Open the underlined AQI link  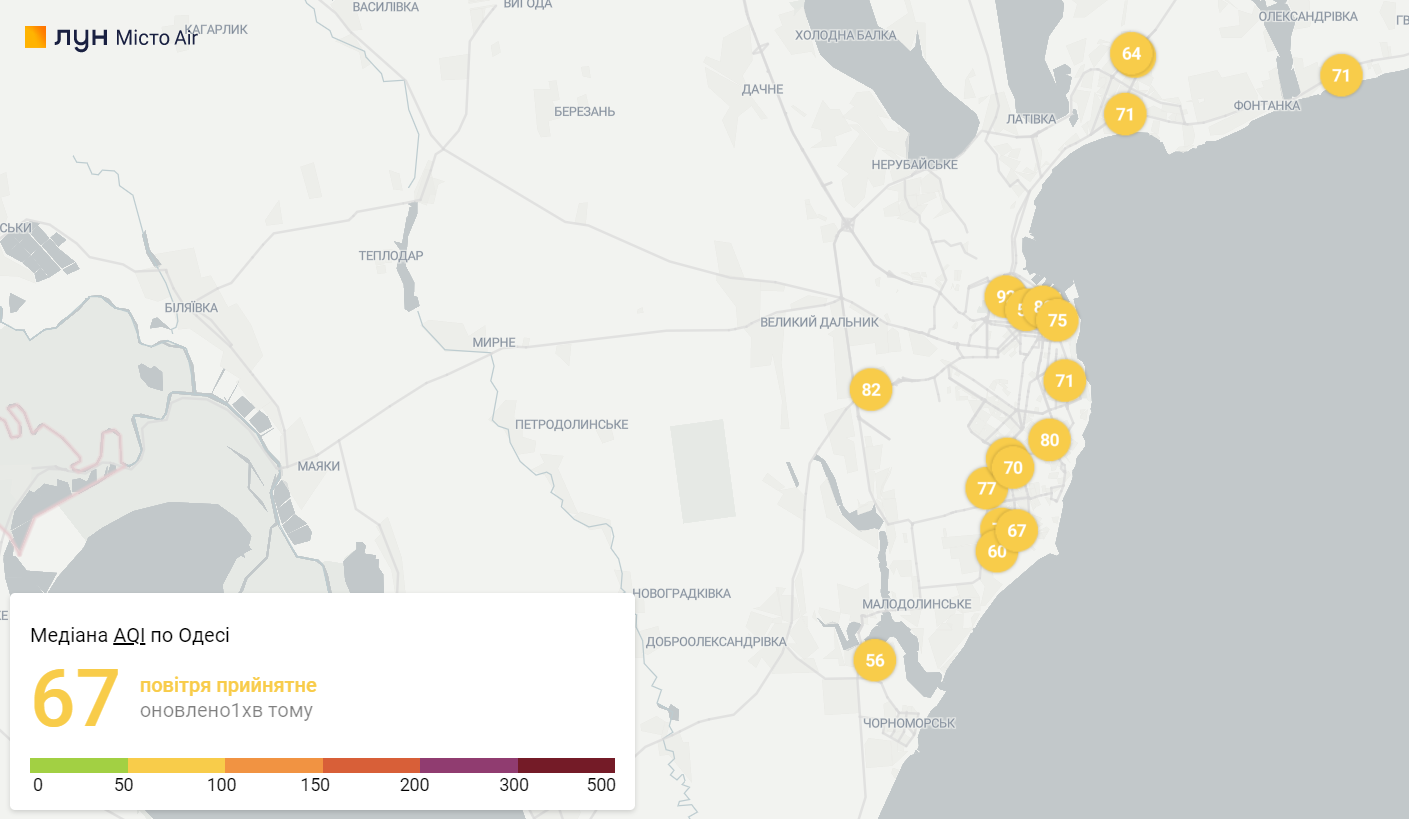[129, 635]
